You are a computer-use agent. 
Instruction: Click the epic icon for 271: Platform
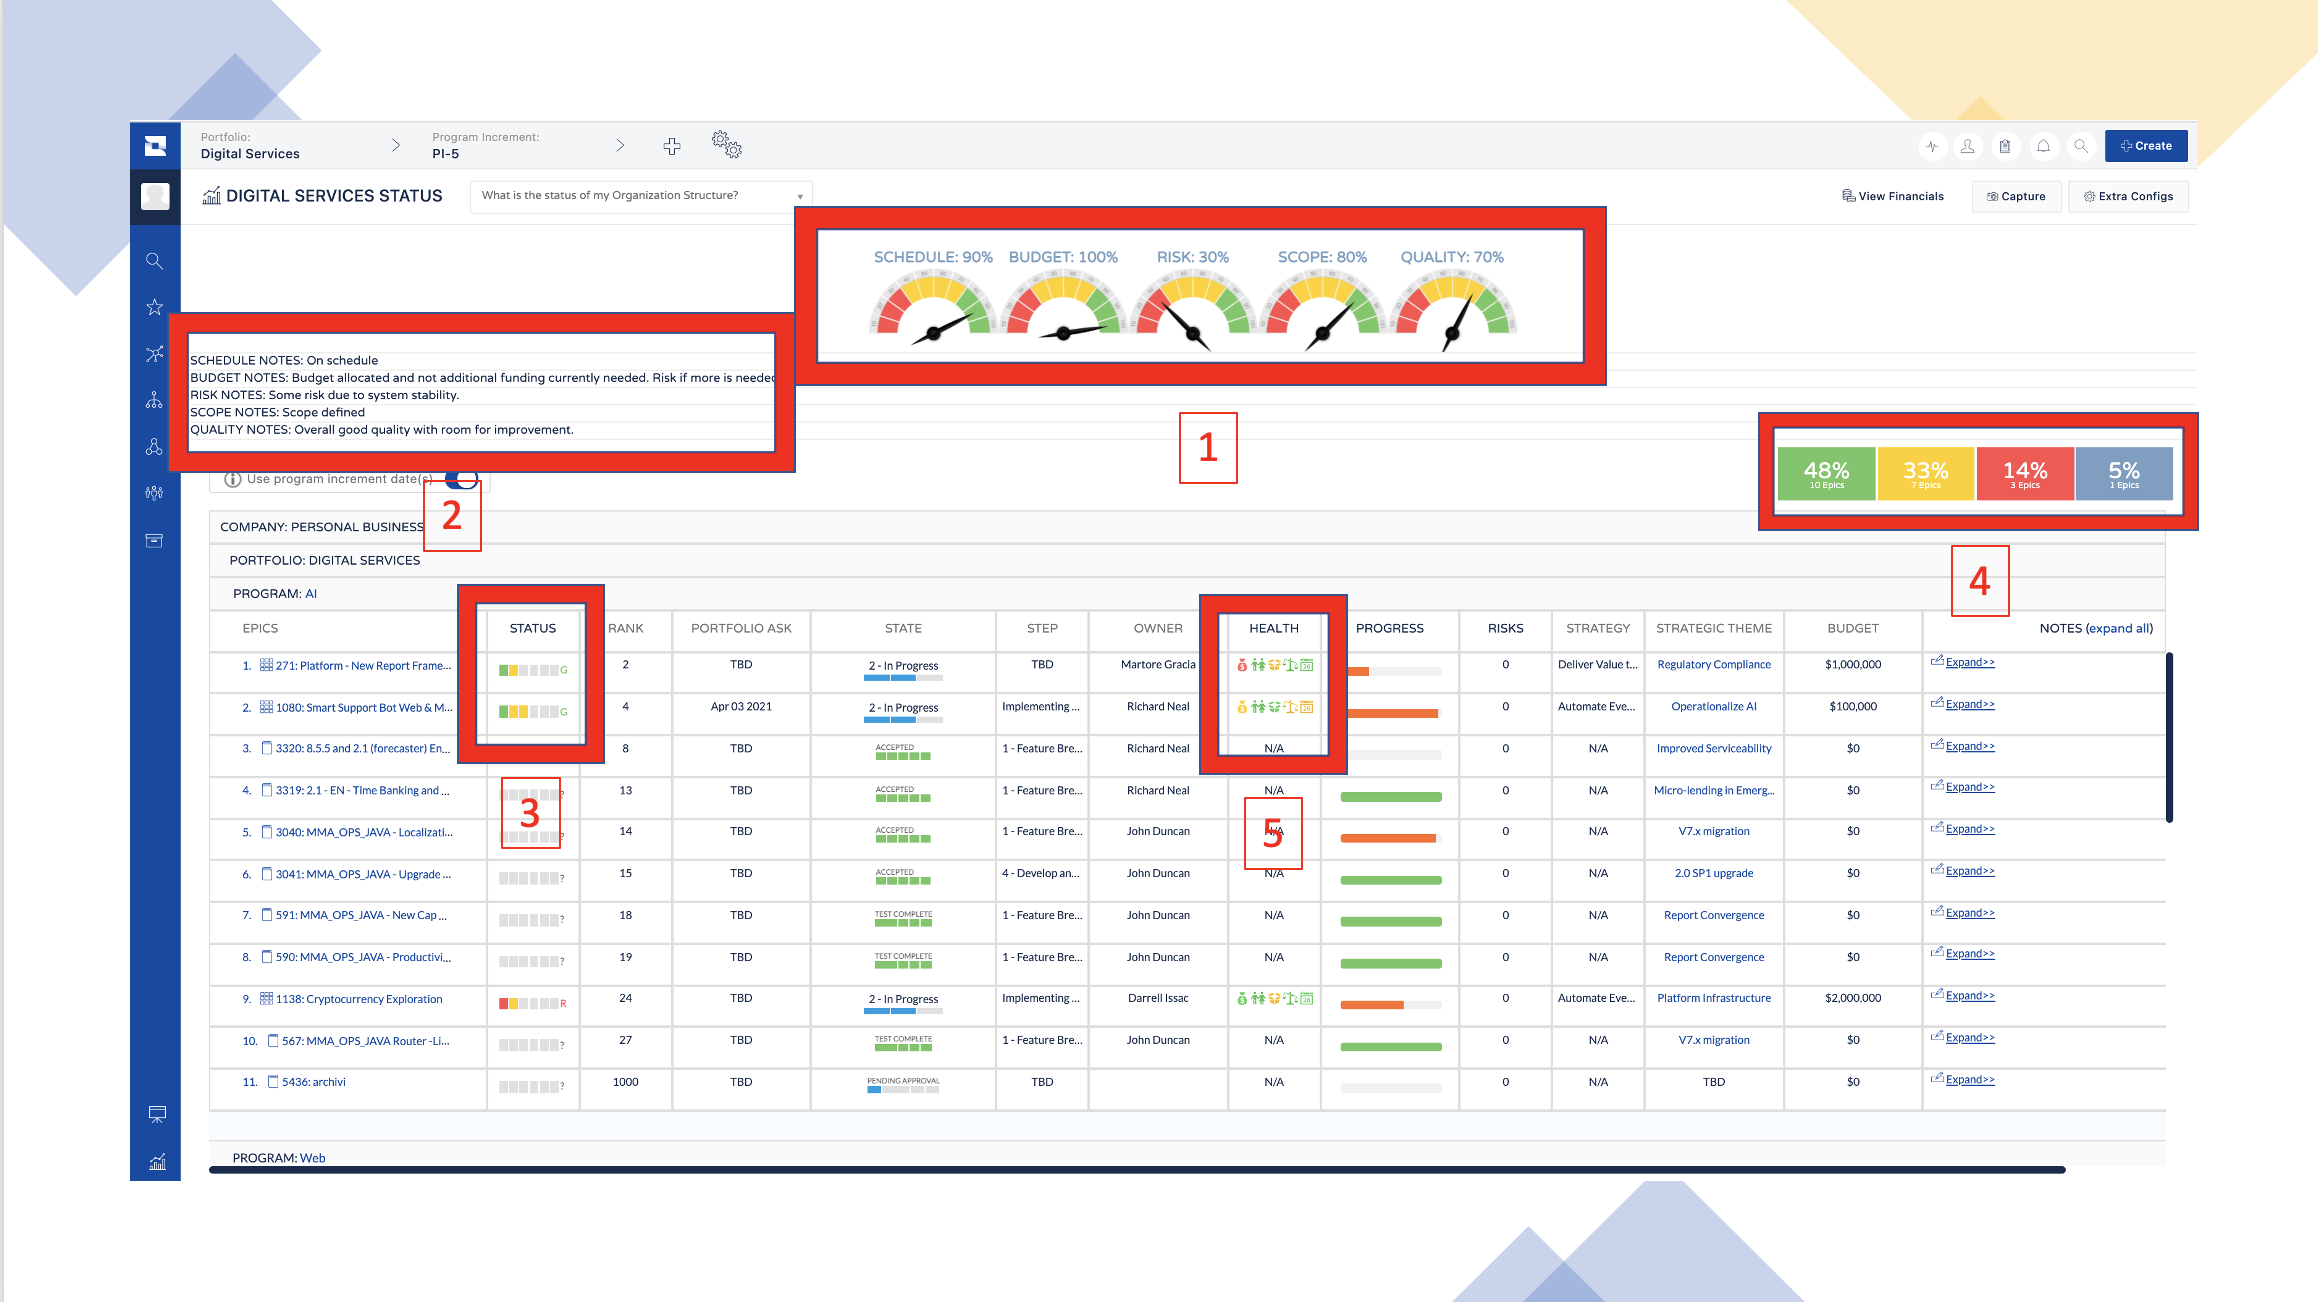[x=266, y=665]
